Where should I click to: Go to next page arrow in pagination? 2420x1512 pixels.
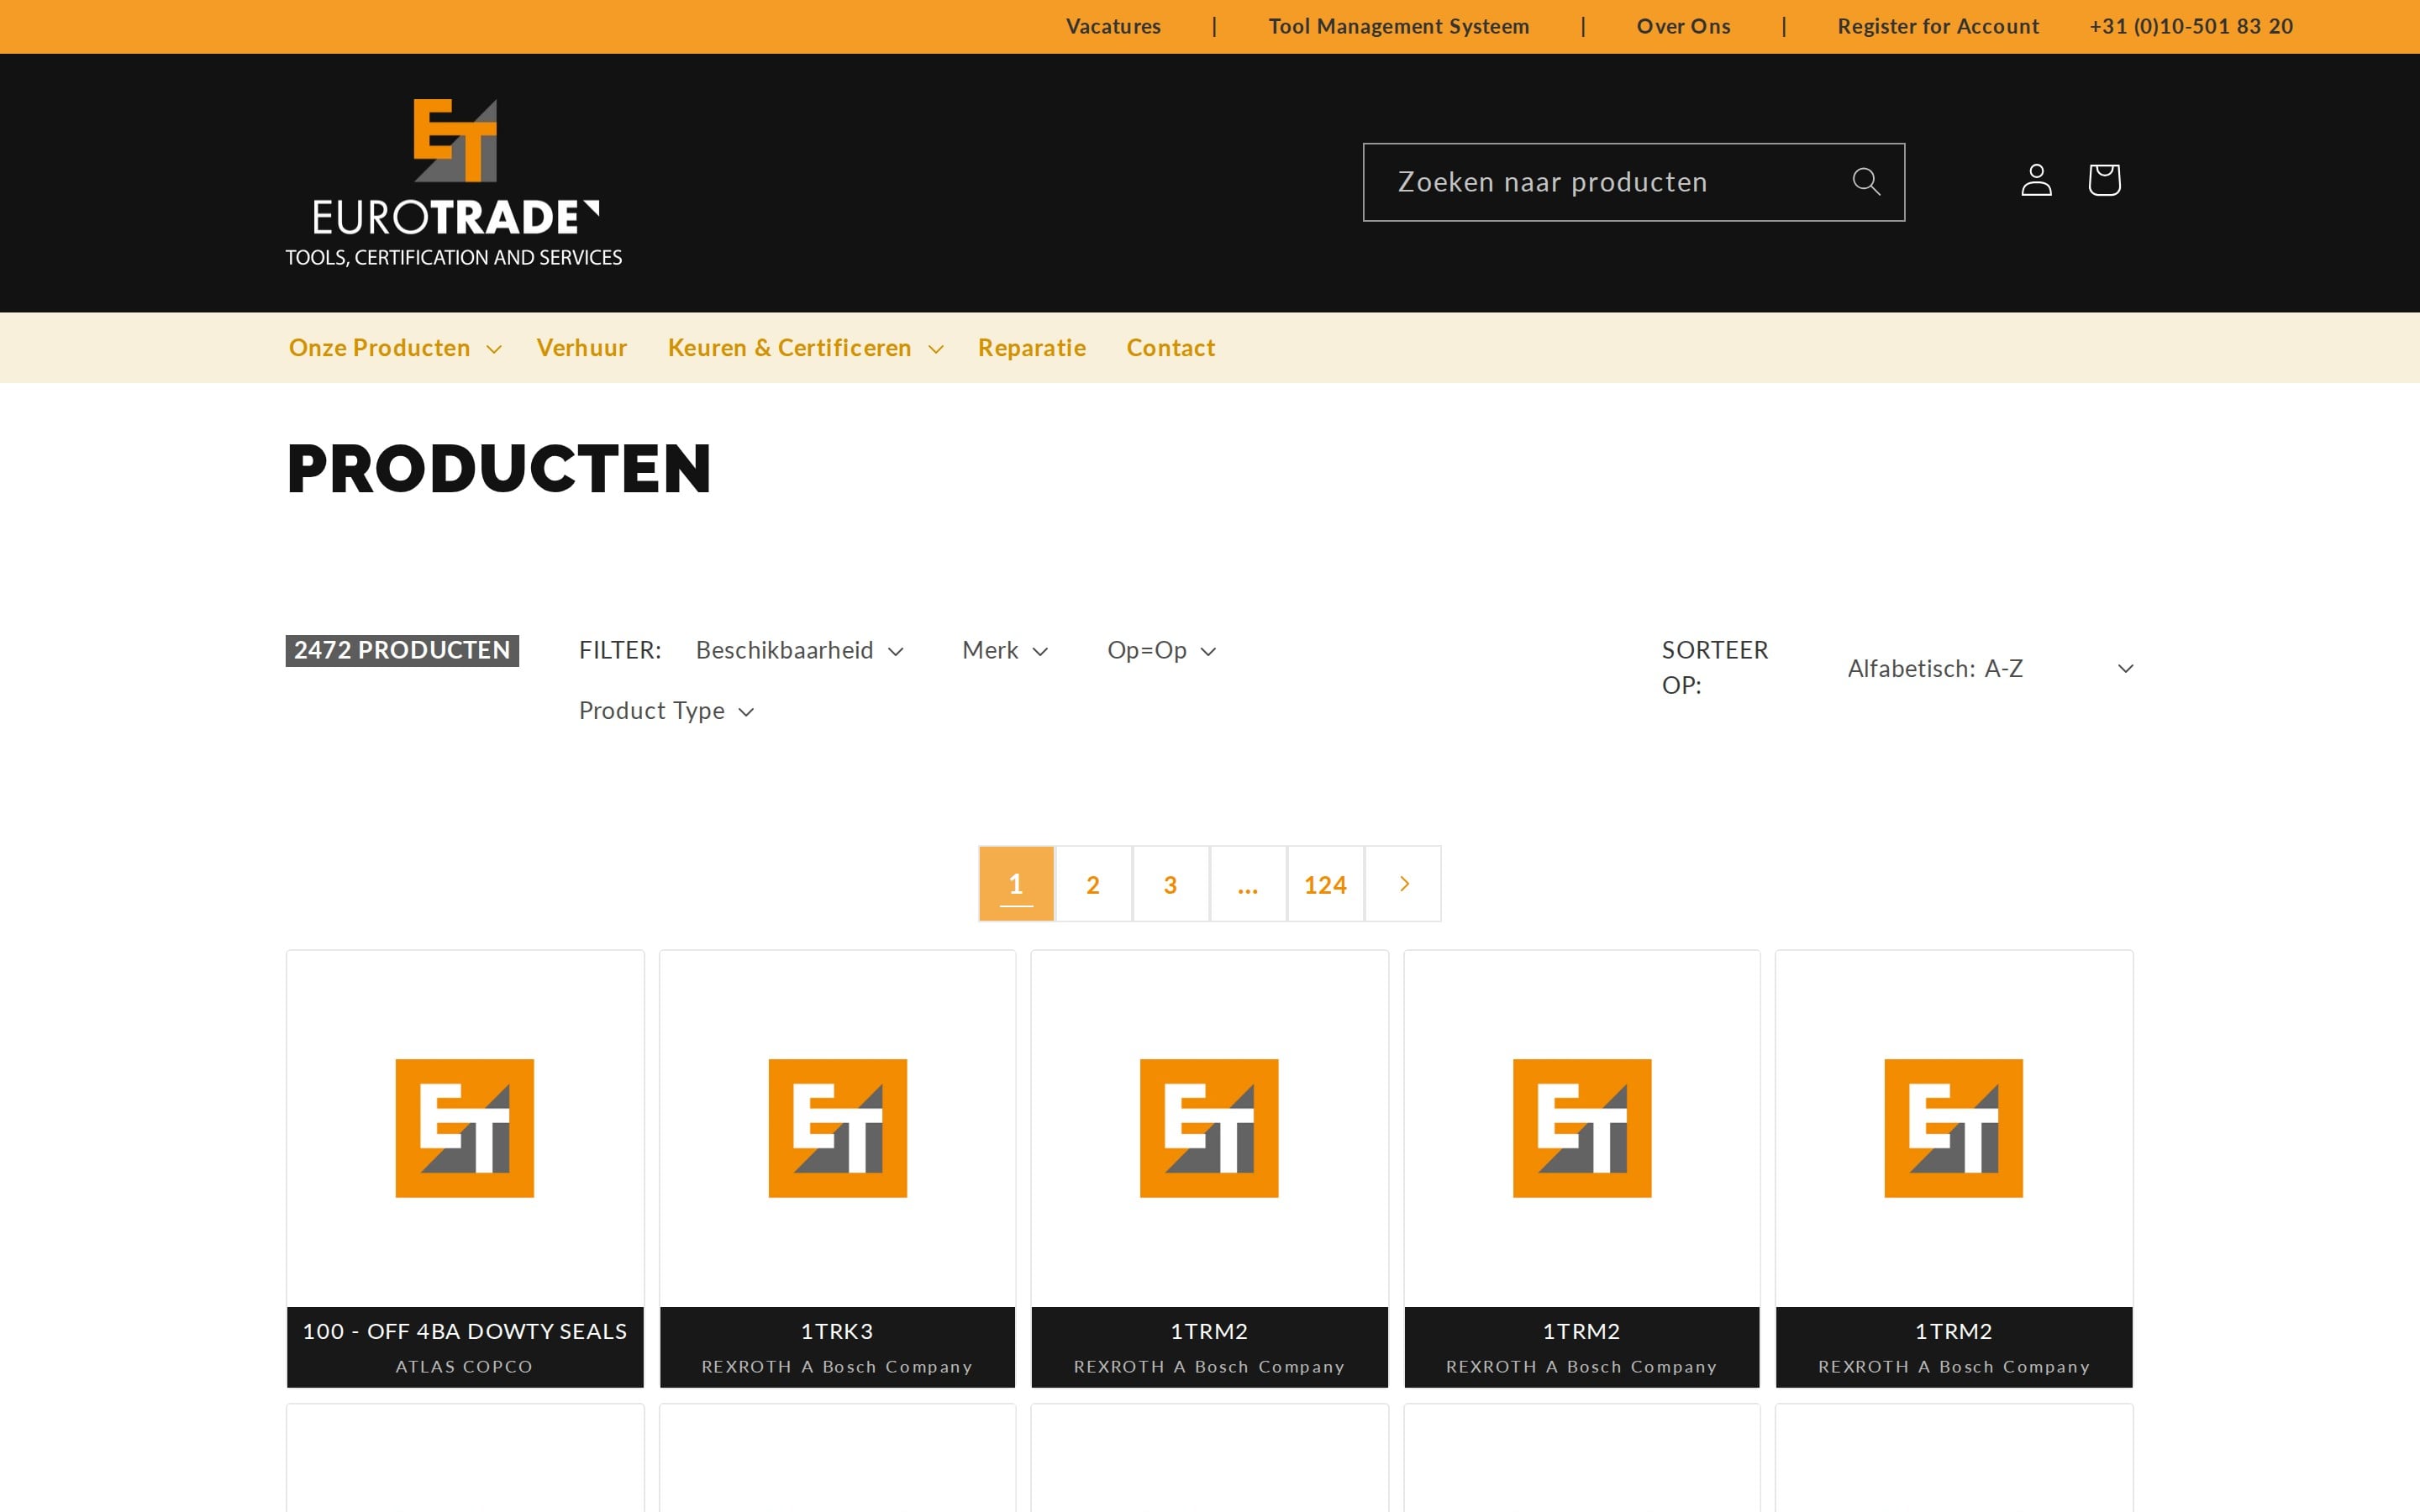coord(1403,884)
